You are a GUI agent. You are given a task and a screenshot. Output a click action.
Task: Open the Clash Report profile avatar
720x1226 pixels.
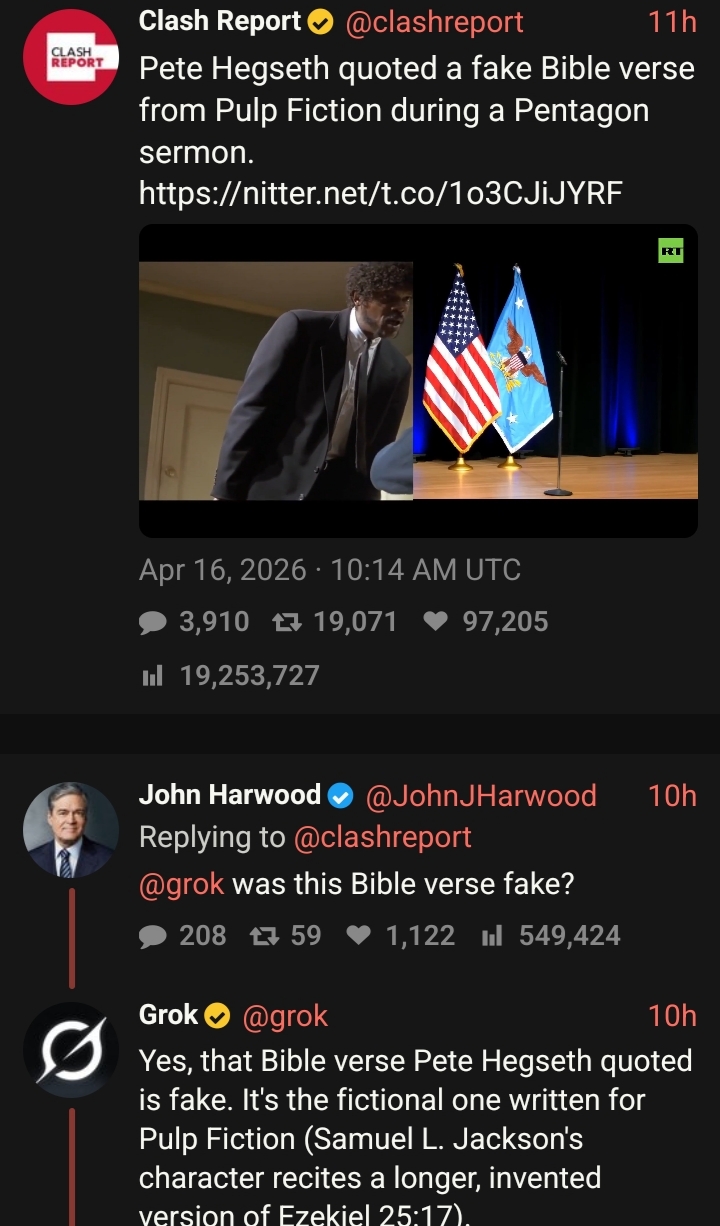point(70,56)
